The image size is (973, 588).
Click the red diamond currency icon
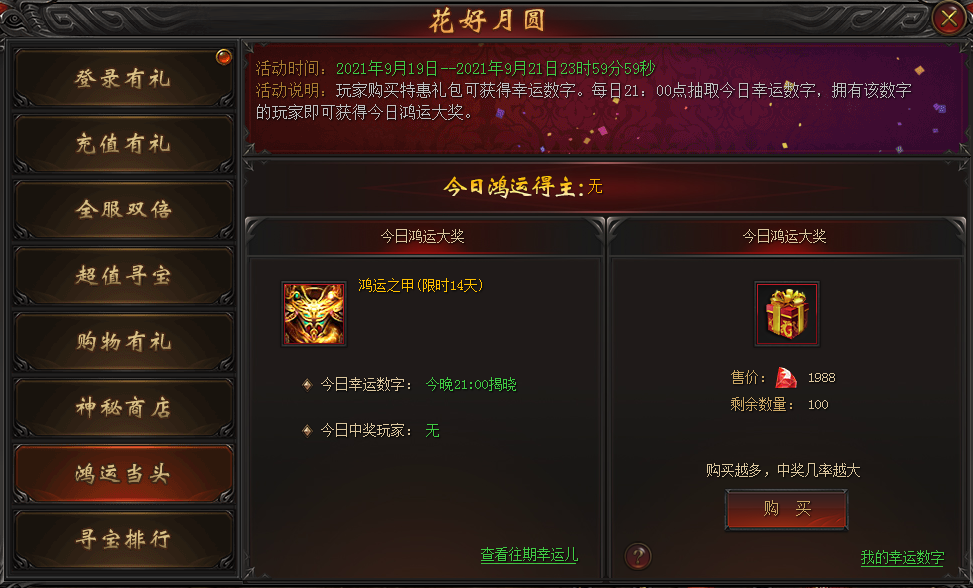click(786, 377)
